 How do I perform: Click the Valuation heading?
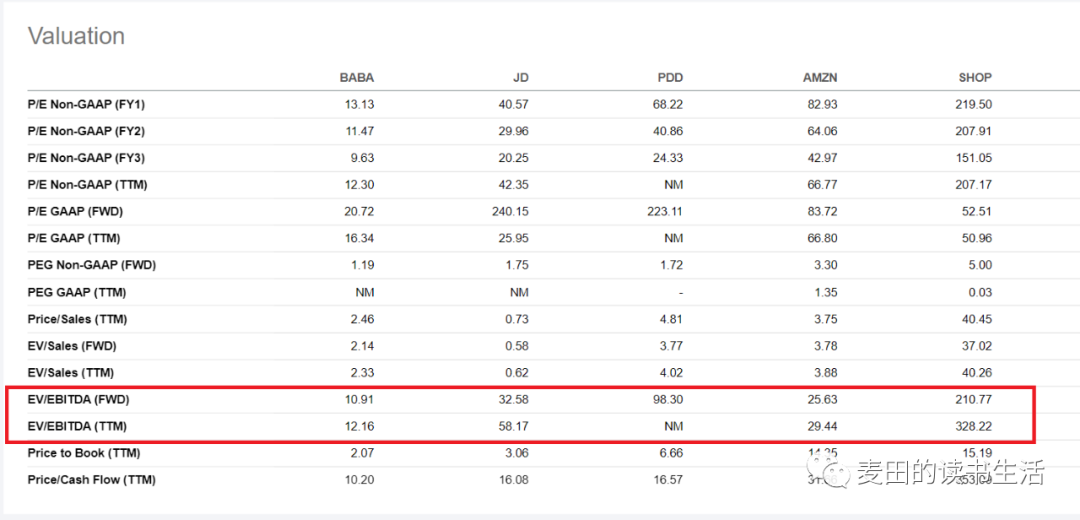[76, 36]
